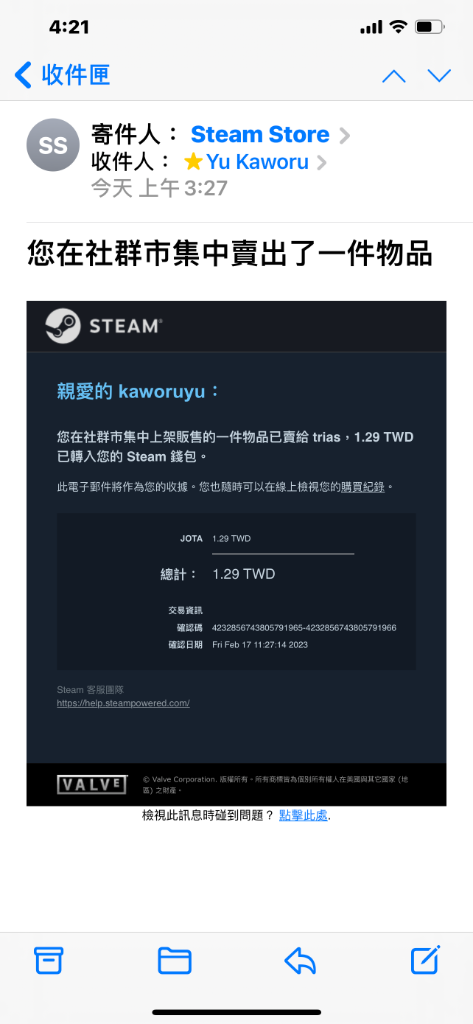Tap recipient name Yu Kaworu
The height and width of the screenshot is (1024, 473).
tap(257, 162)
